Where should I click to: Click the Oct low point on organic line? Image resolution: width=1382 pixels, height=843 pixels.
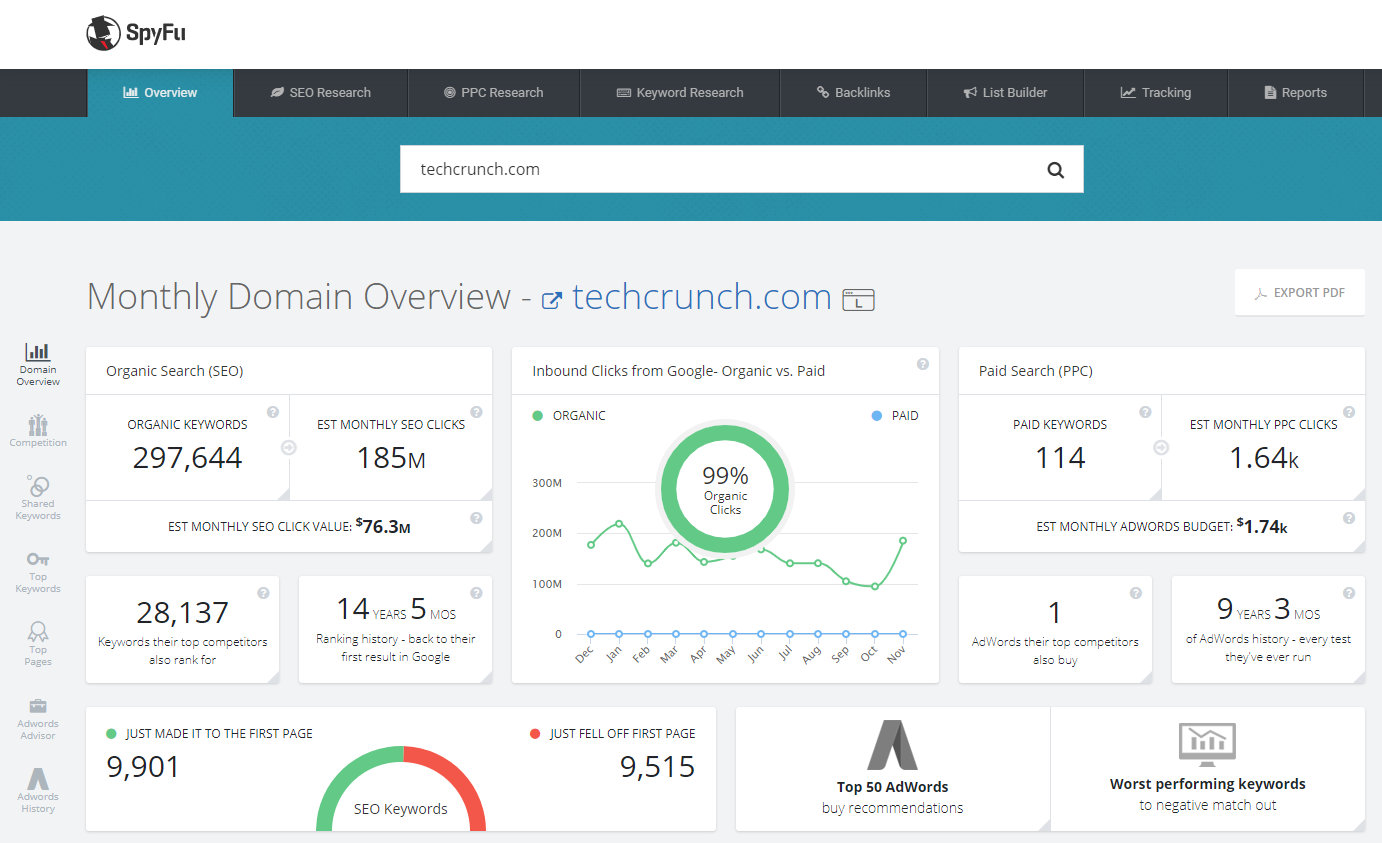(875, 587)
